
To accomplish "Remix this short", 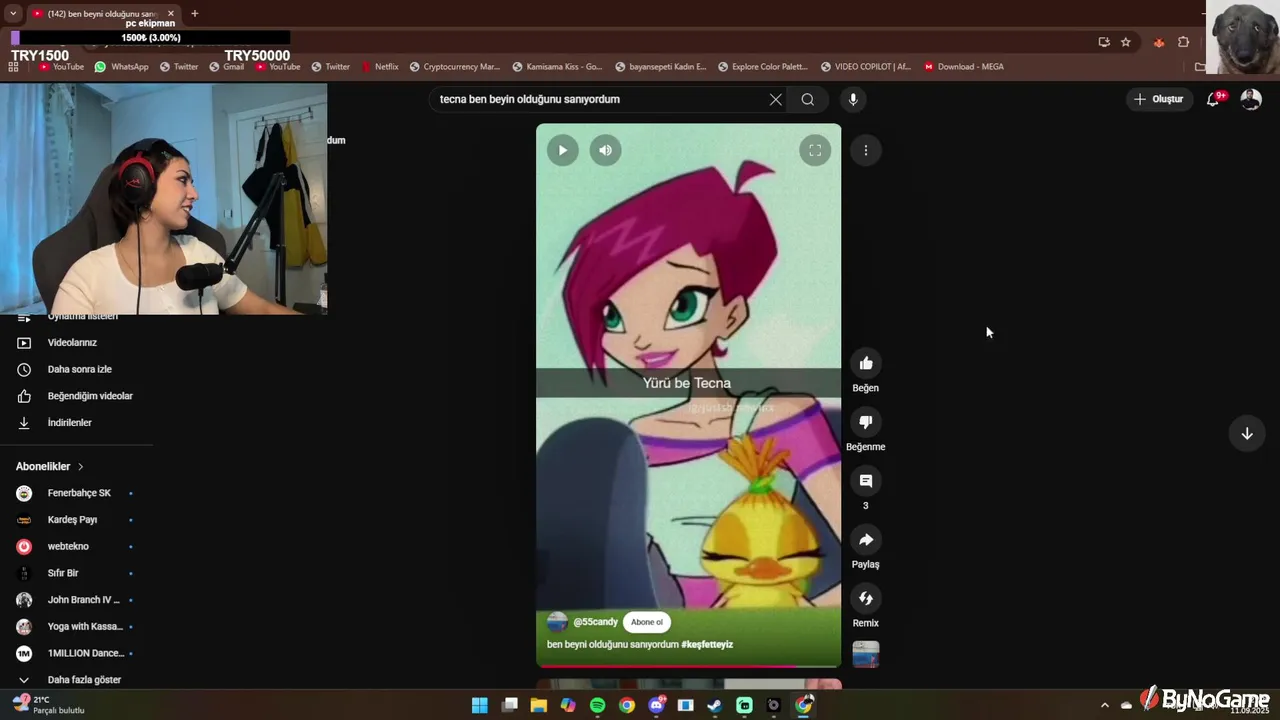I will (x=866, y=599).
